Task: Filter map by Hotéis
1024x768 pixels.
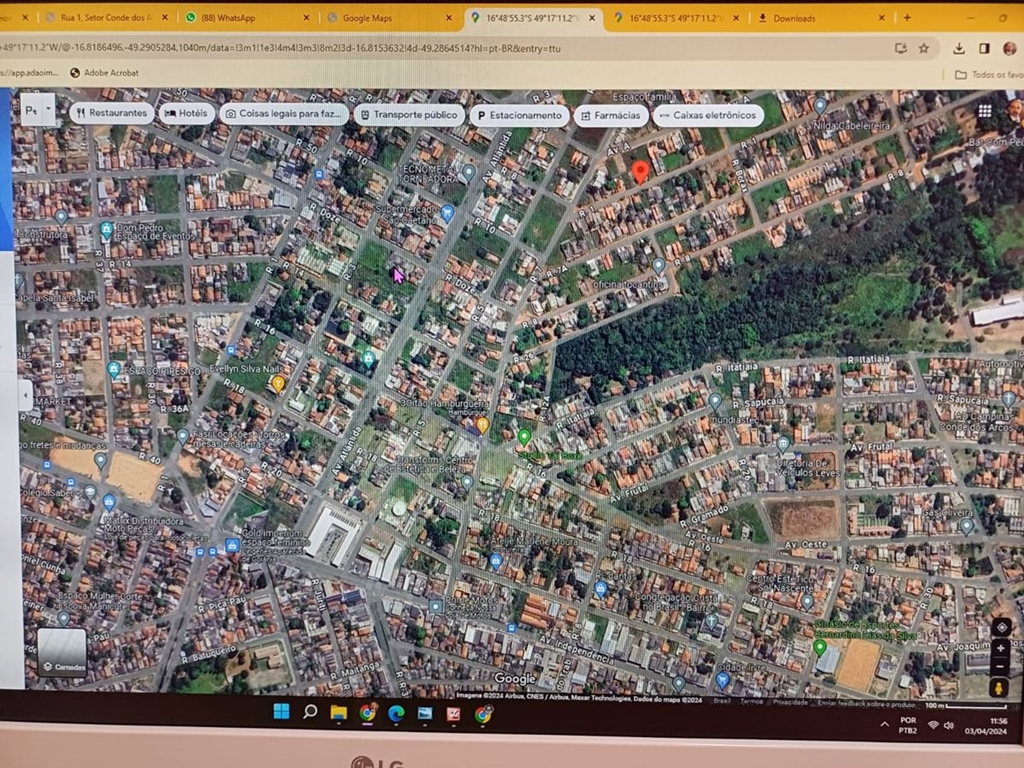Action: tap(187, 113)
